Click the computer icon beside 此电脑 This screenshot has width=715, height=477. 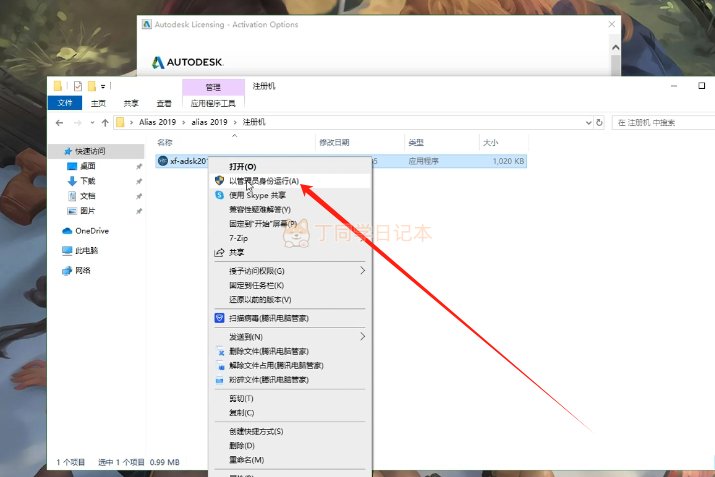pos(67,250)
